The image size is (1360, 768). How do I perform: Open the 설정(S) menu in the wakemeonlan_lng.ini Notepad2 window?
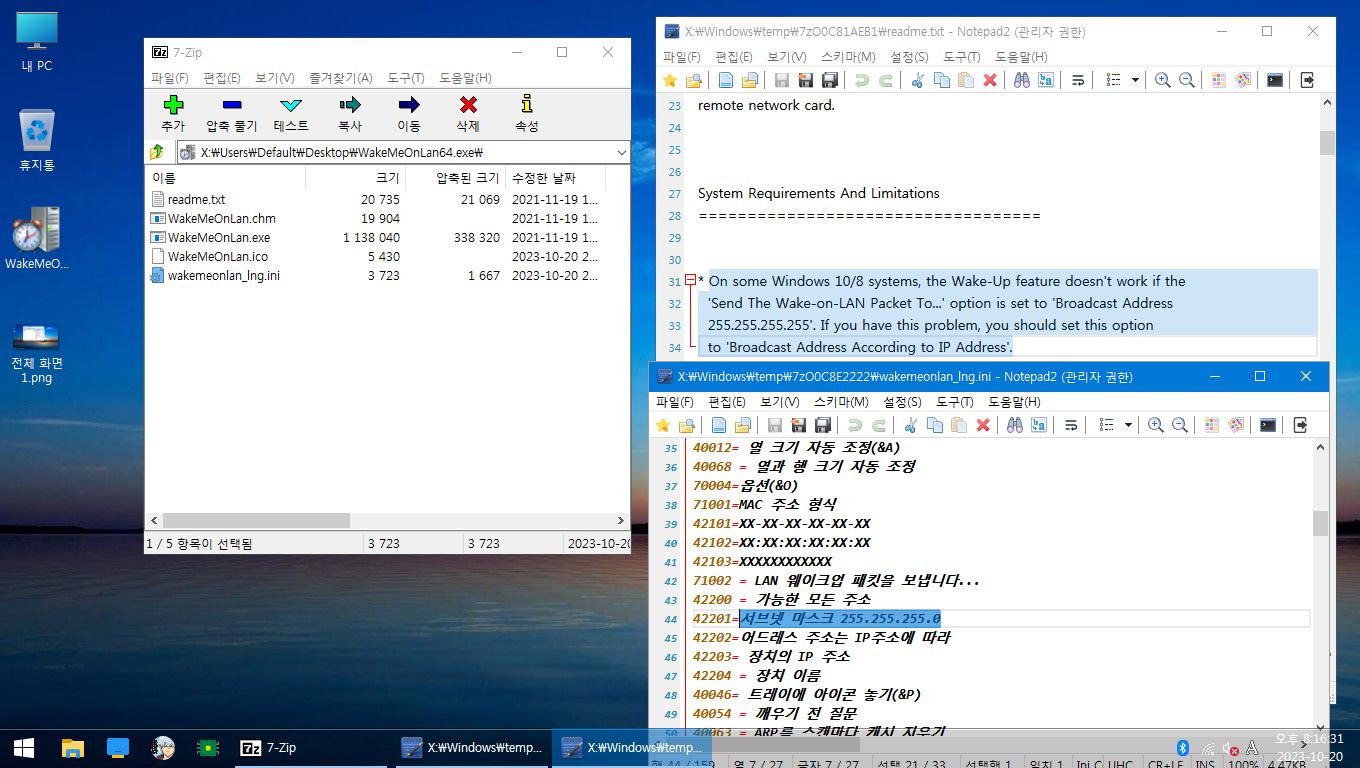point(902,402)
